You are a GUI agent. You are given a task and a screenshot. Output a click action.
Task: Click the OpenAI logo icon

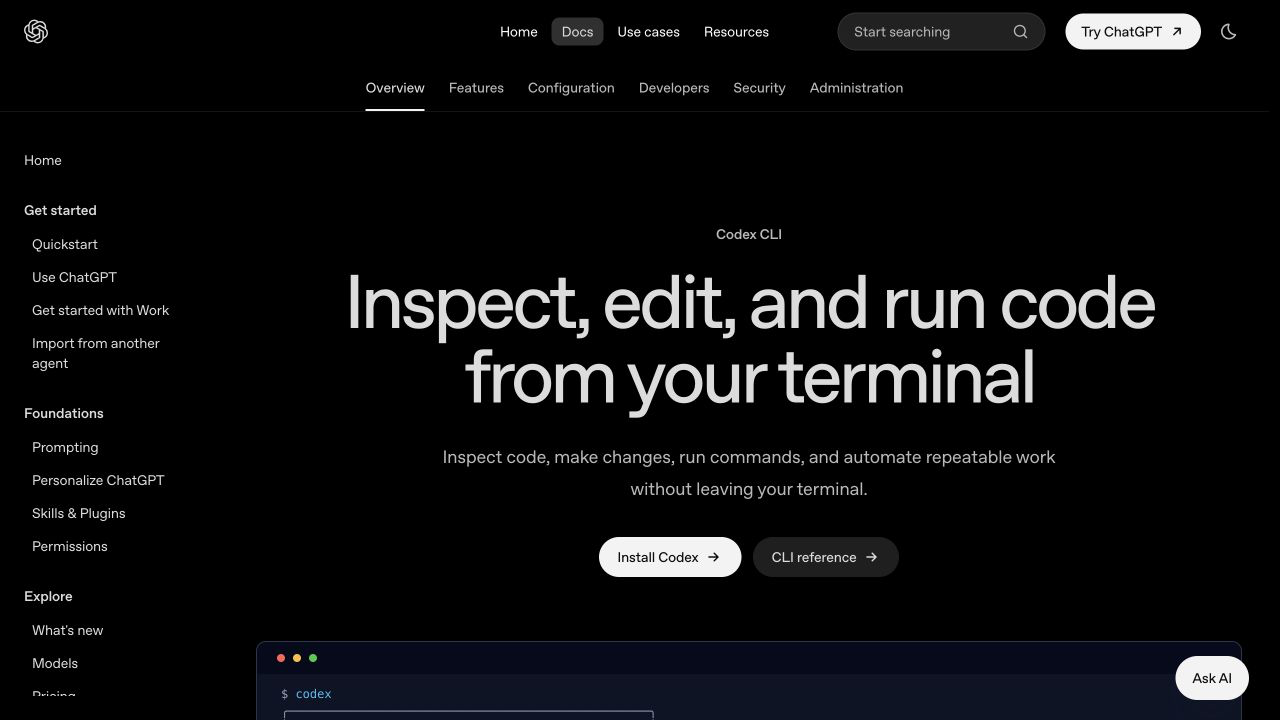(36, 32)
